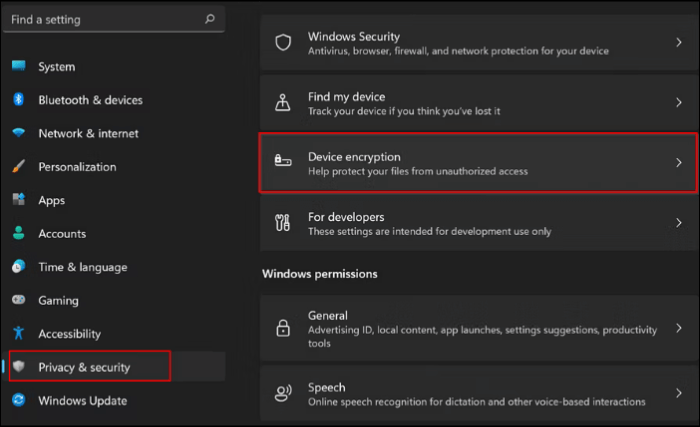Viewport: 700px width, 427px height.
Task: Open the System settings category
Action: pyautogui.click(x=56, y=67)
